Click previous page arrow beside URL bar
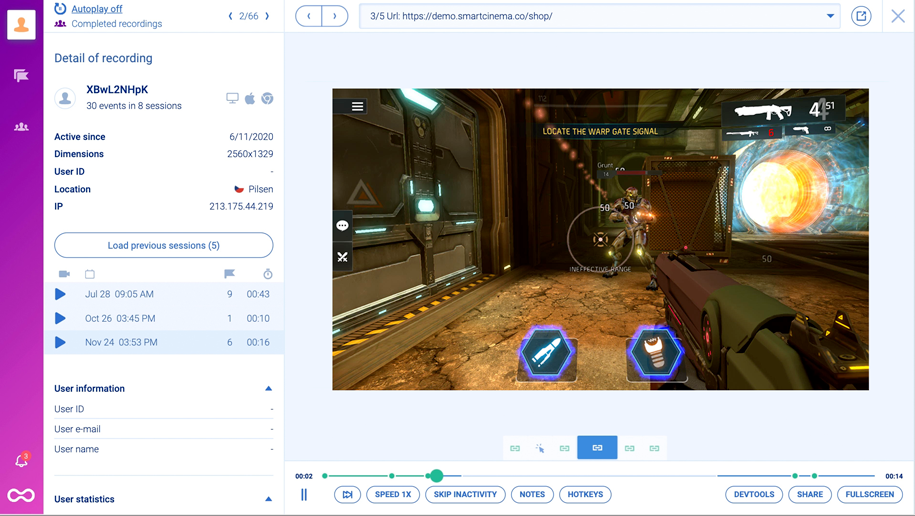 [309, 16]
